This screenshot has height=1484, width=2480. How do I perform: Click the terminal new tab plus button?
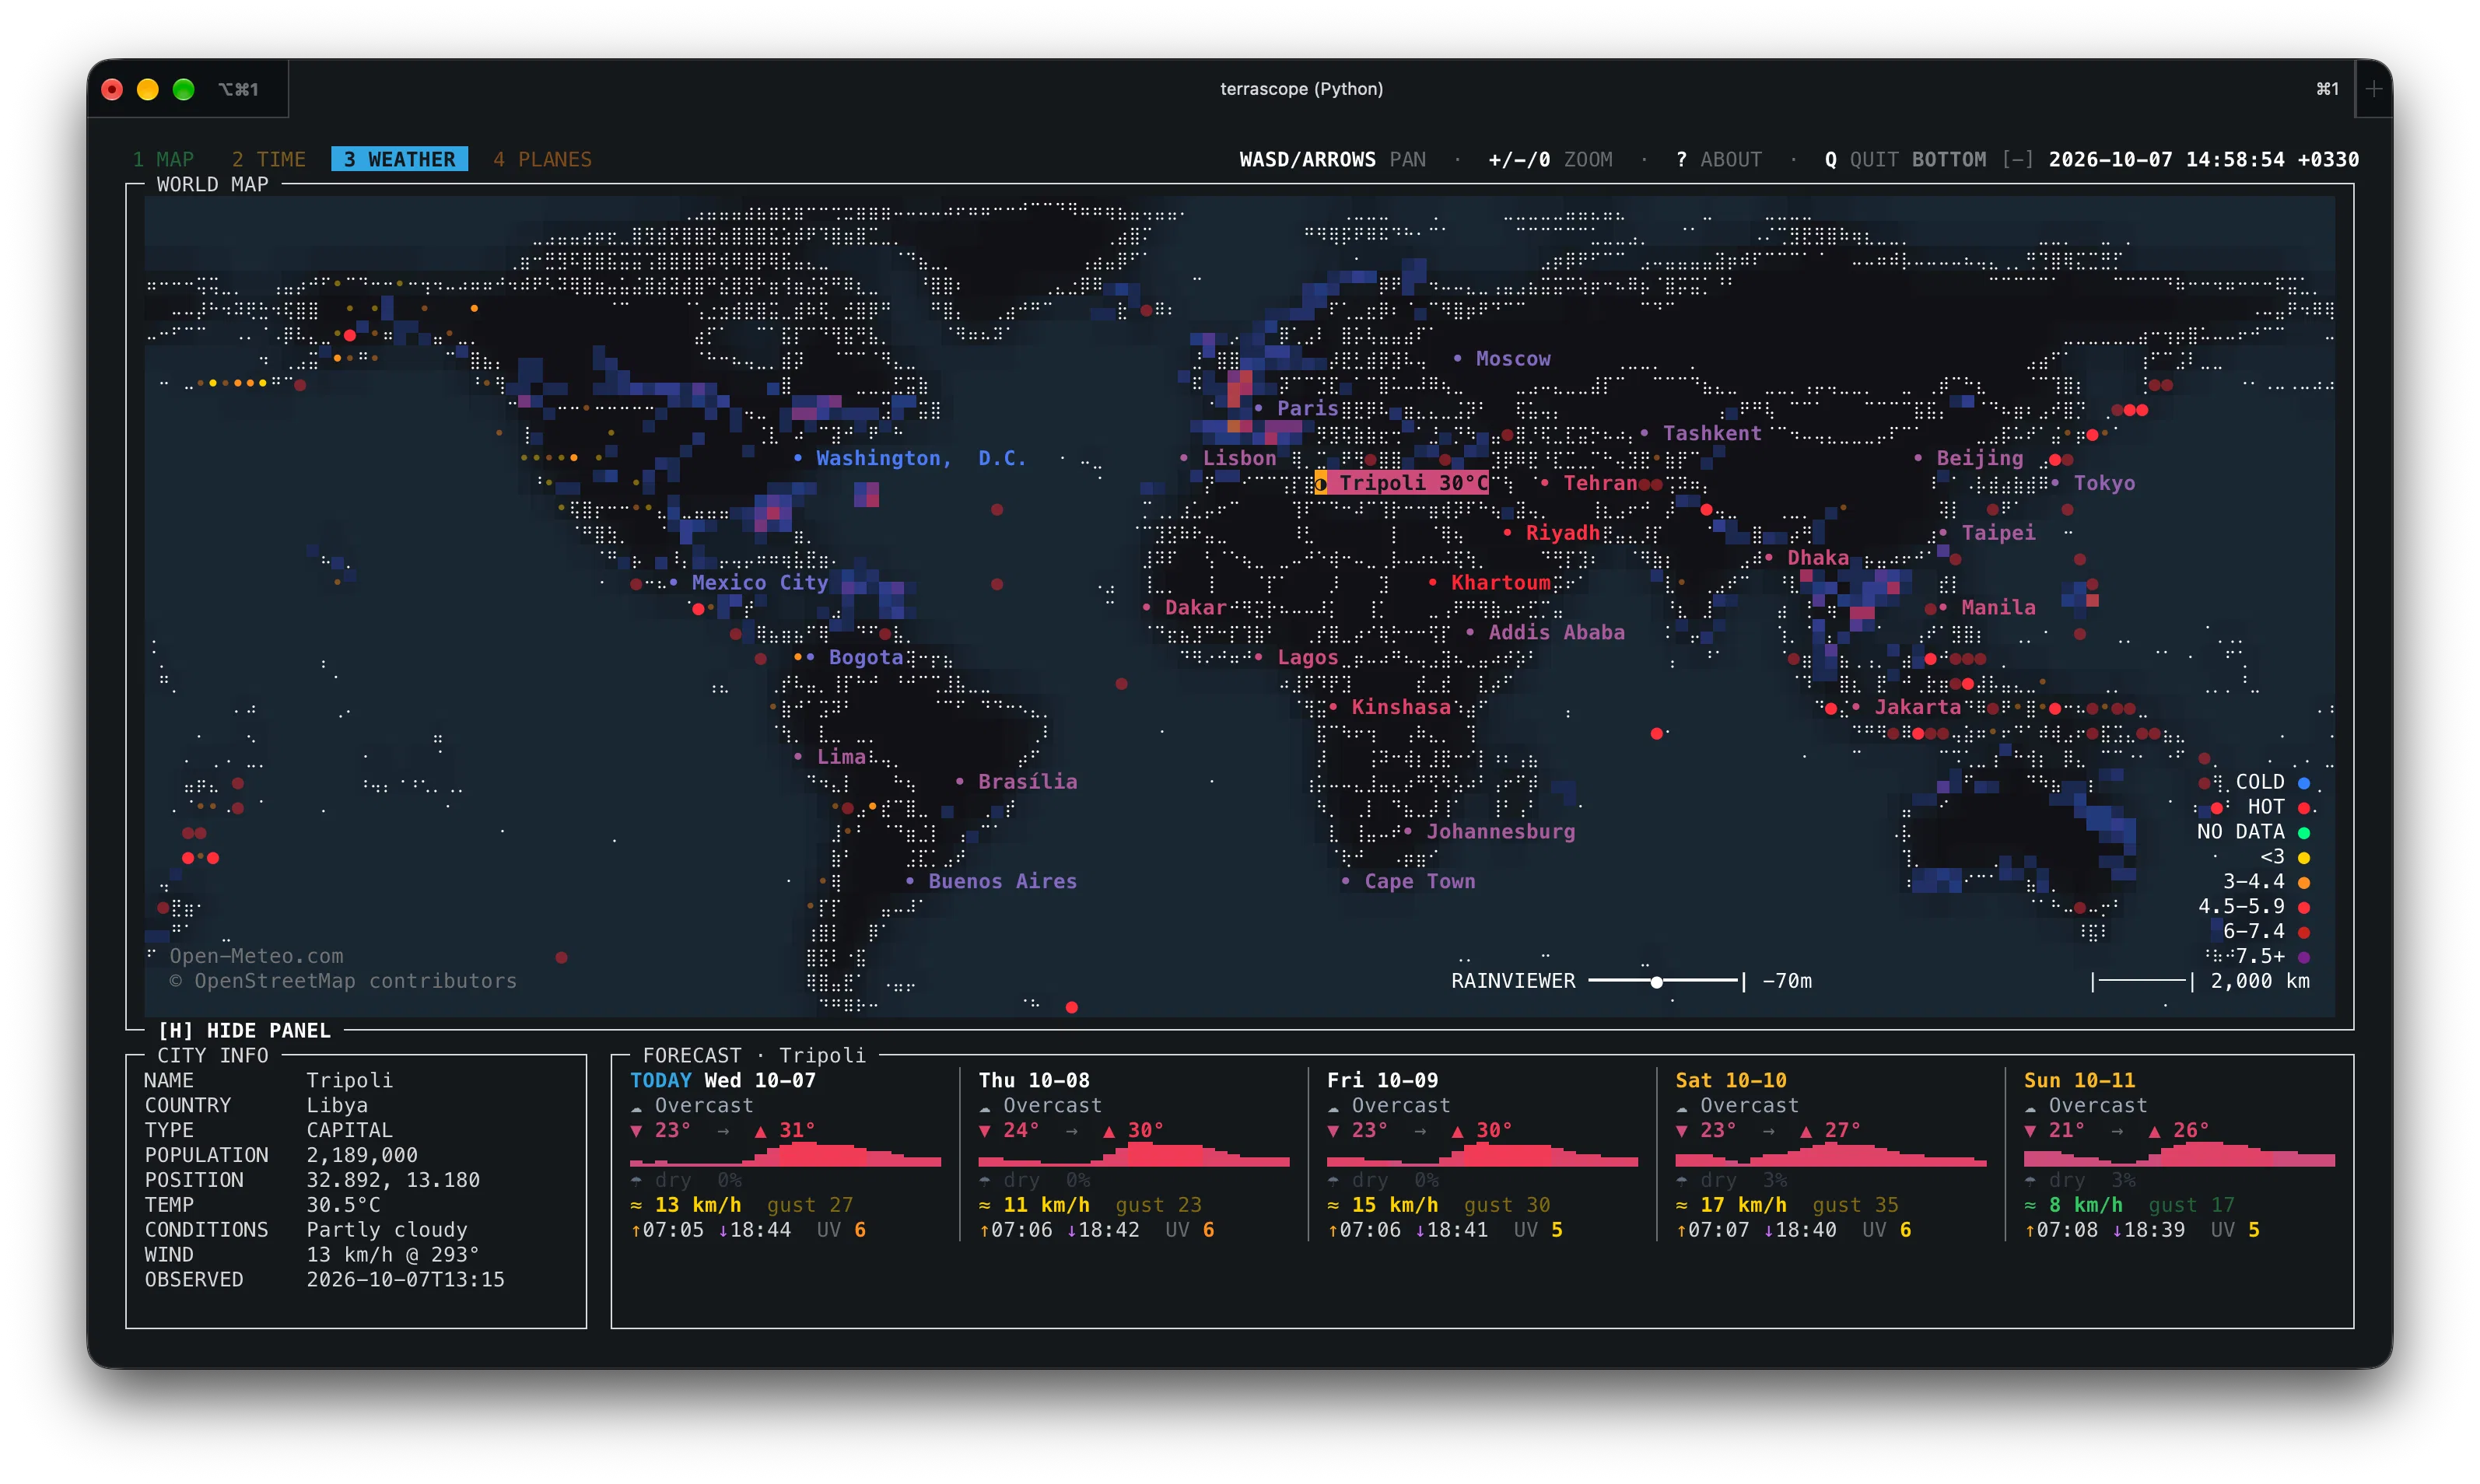2374,89
